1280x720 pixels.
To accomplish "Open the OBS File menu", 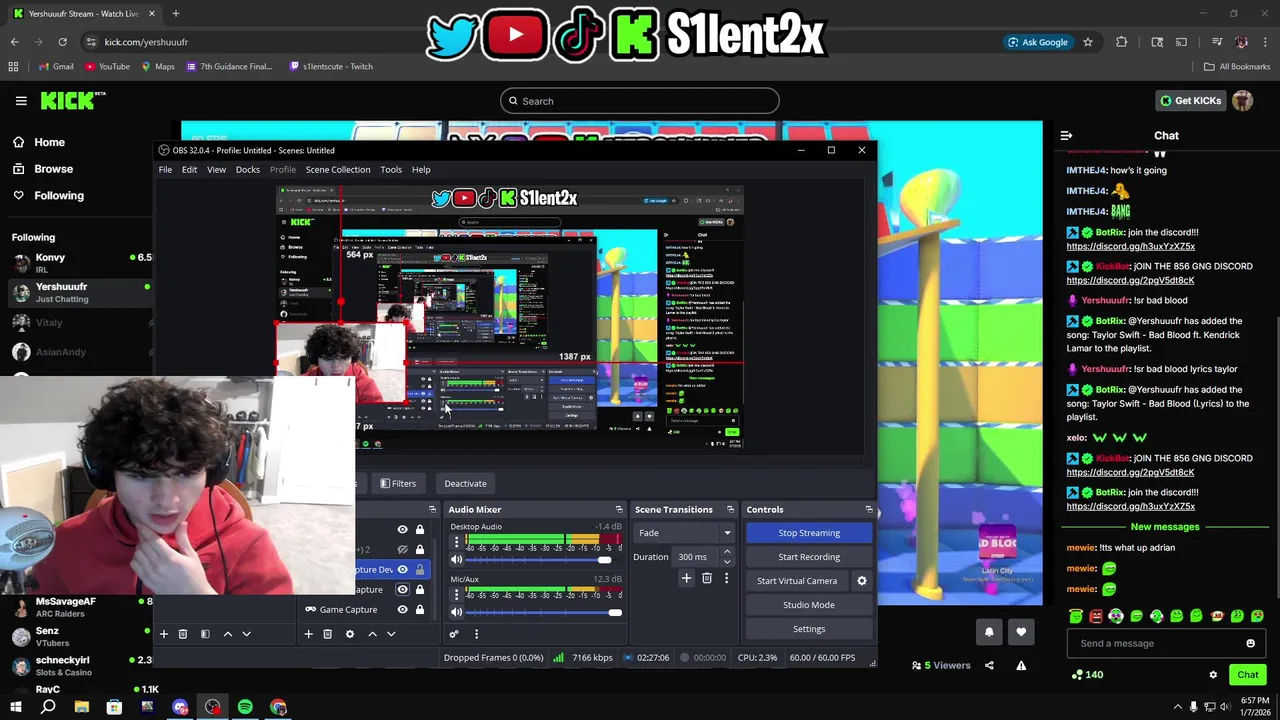I will tap(165, 169).
